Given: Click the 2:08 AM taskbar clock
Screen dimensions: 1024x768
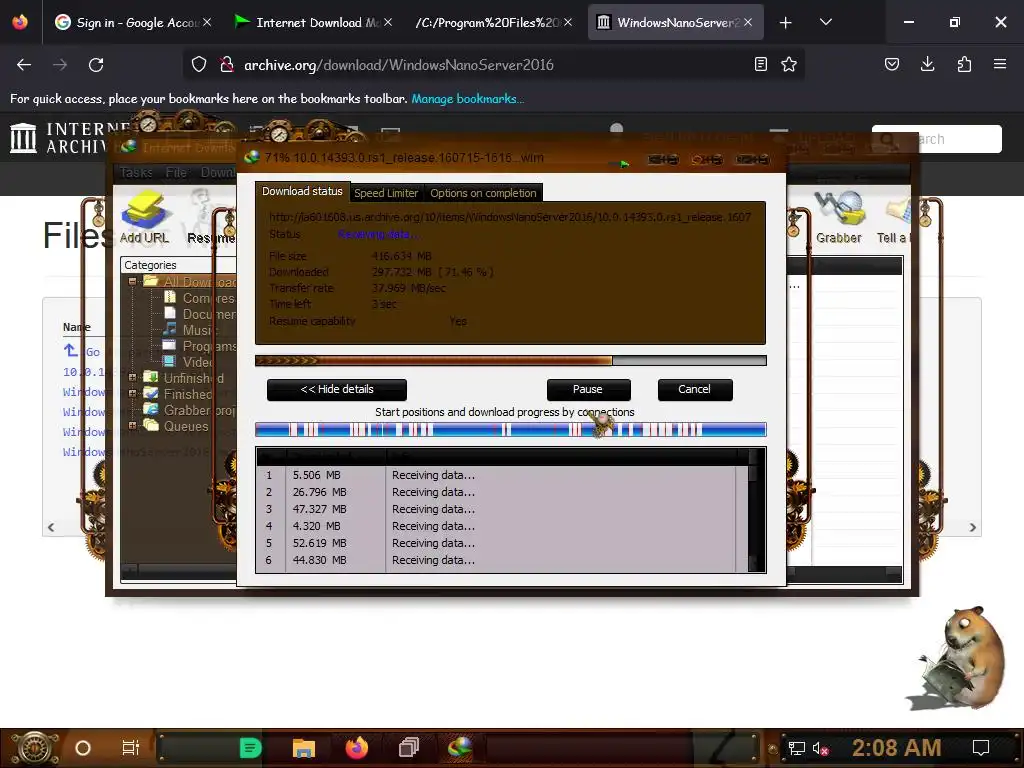Looking at the screenshot, I should pos(896,748).
